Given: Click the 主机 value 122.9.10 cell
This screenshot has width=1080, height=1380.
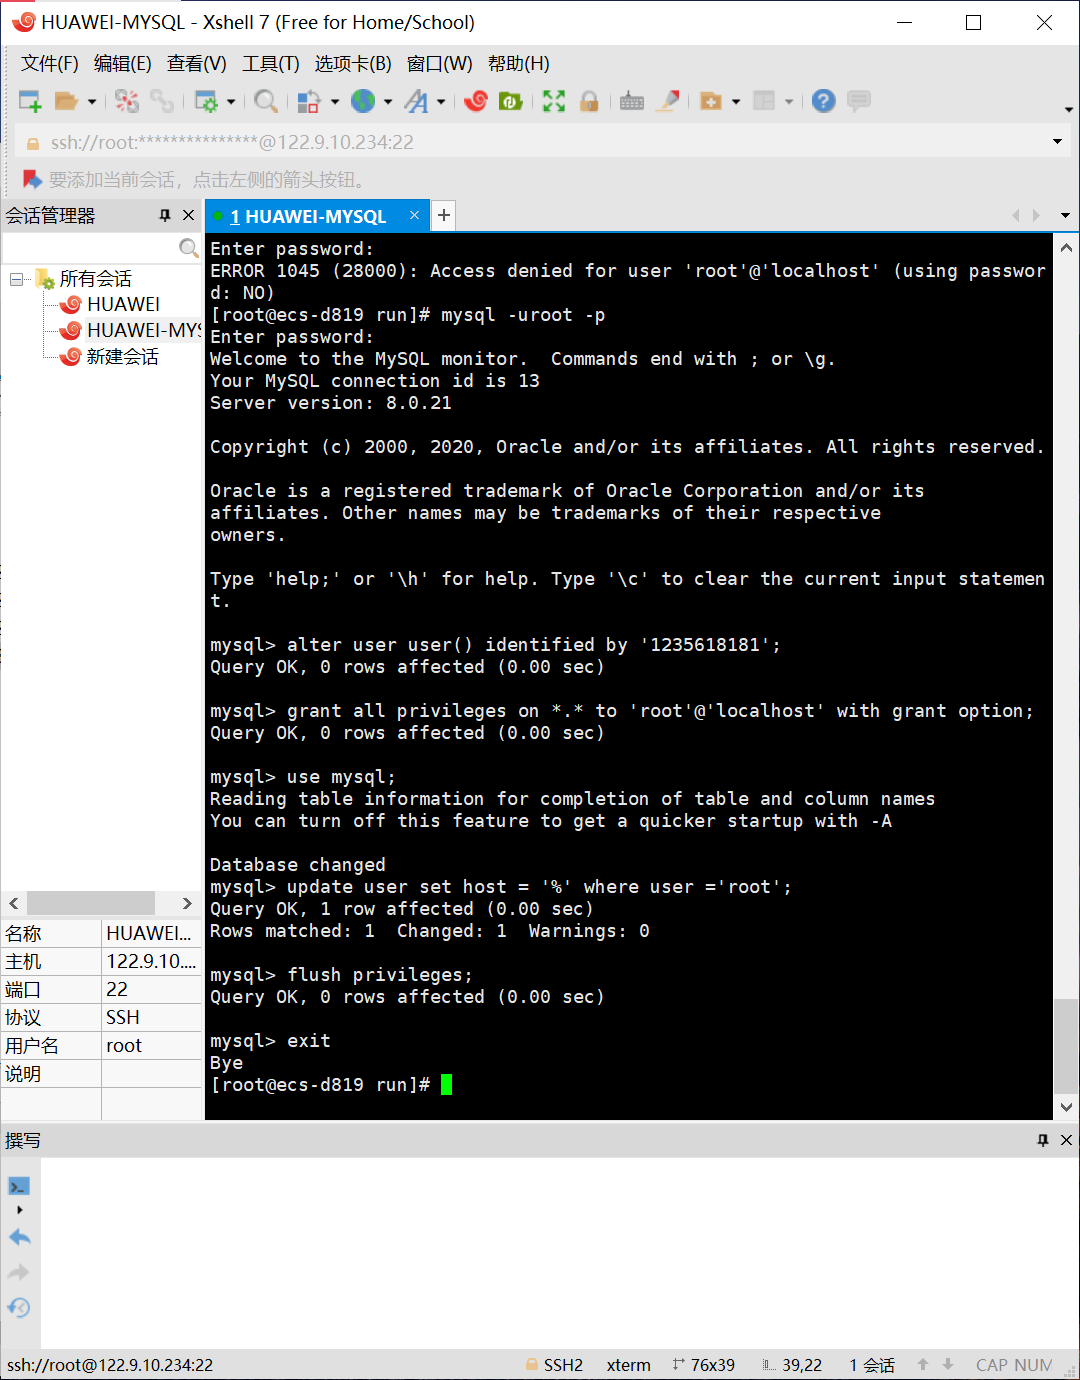Looking at the screenshot, I should pyautogui.click(x=151, y=961).
